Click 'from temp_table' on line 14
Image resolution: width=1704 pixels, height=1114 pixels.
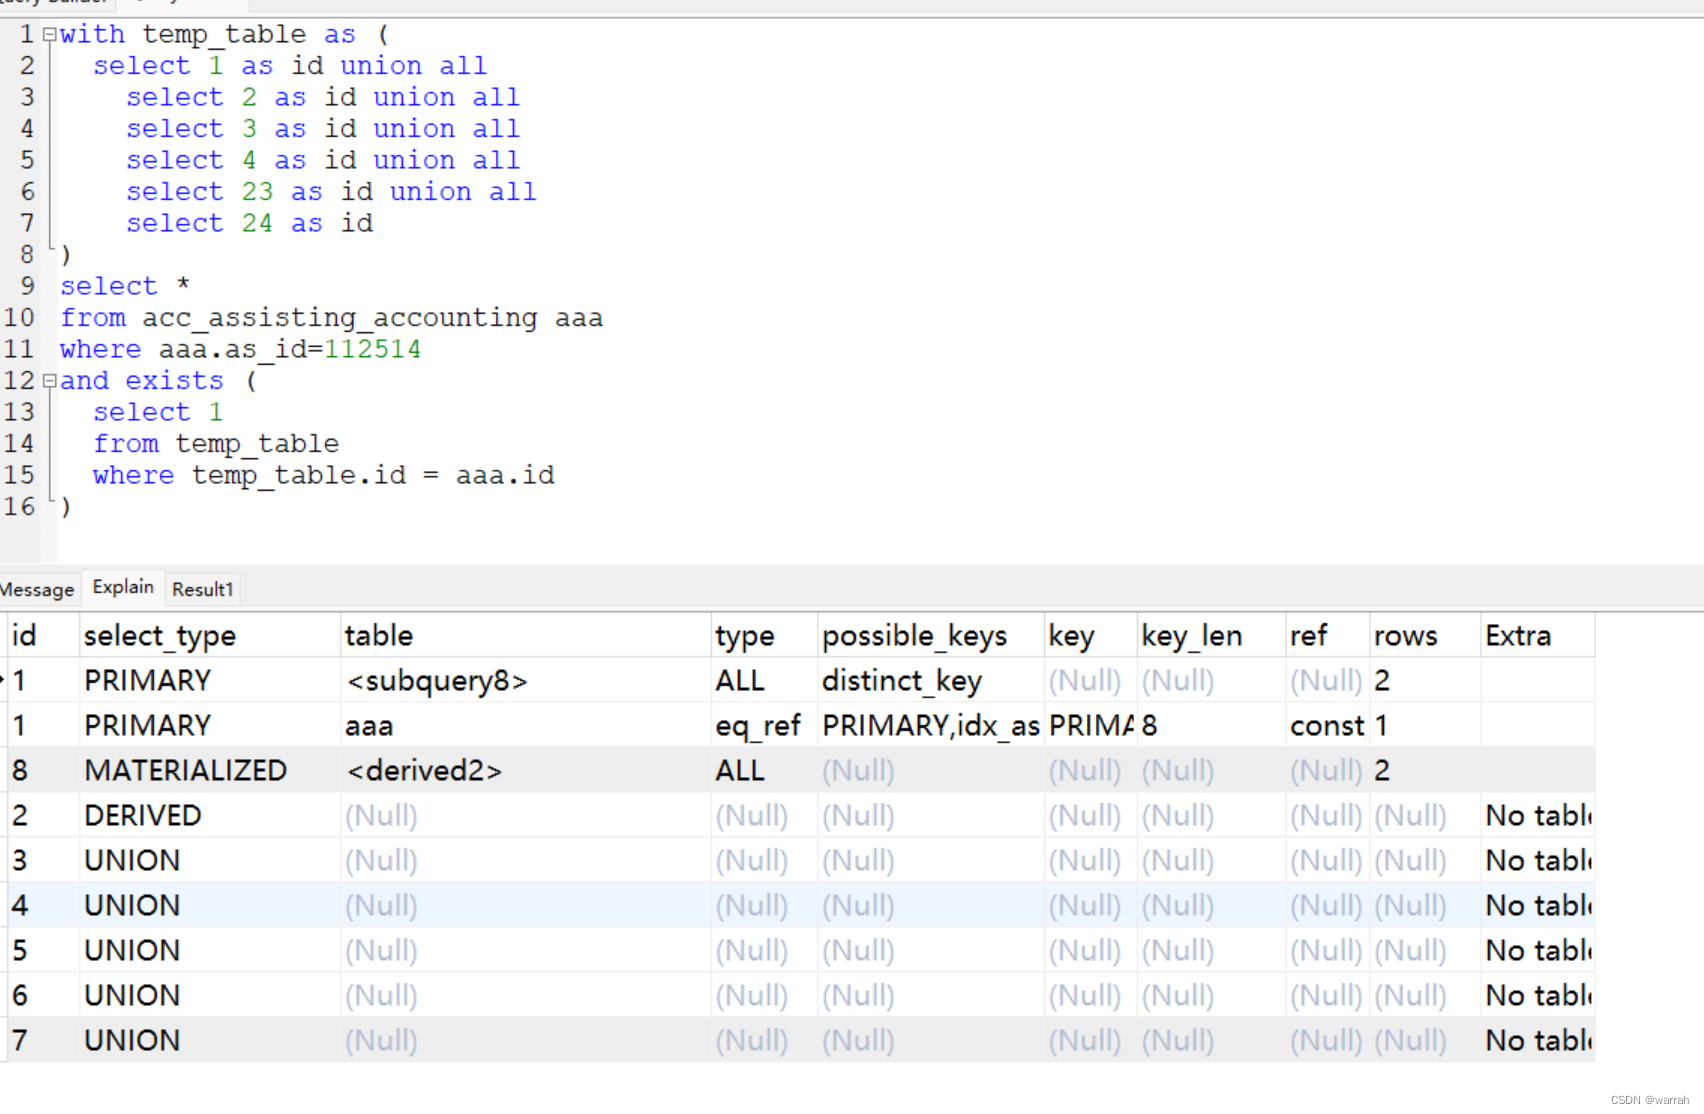click(x=216, y=444)
